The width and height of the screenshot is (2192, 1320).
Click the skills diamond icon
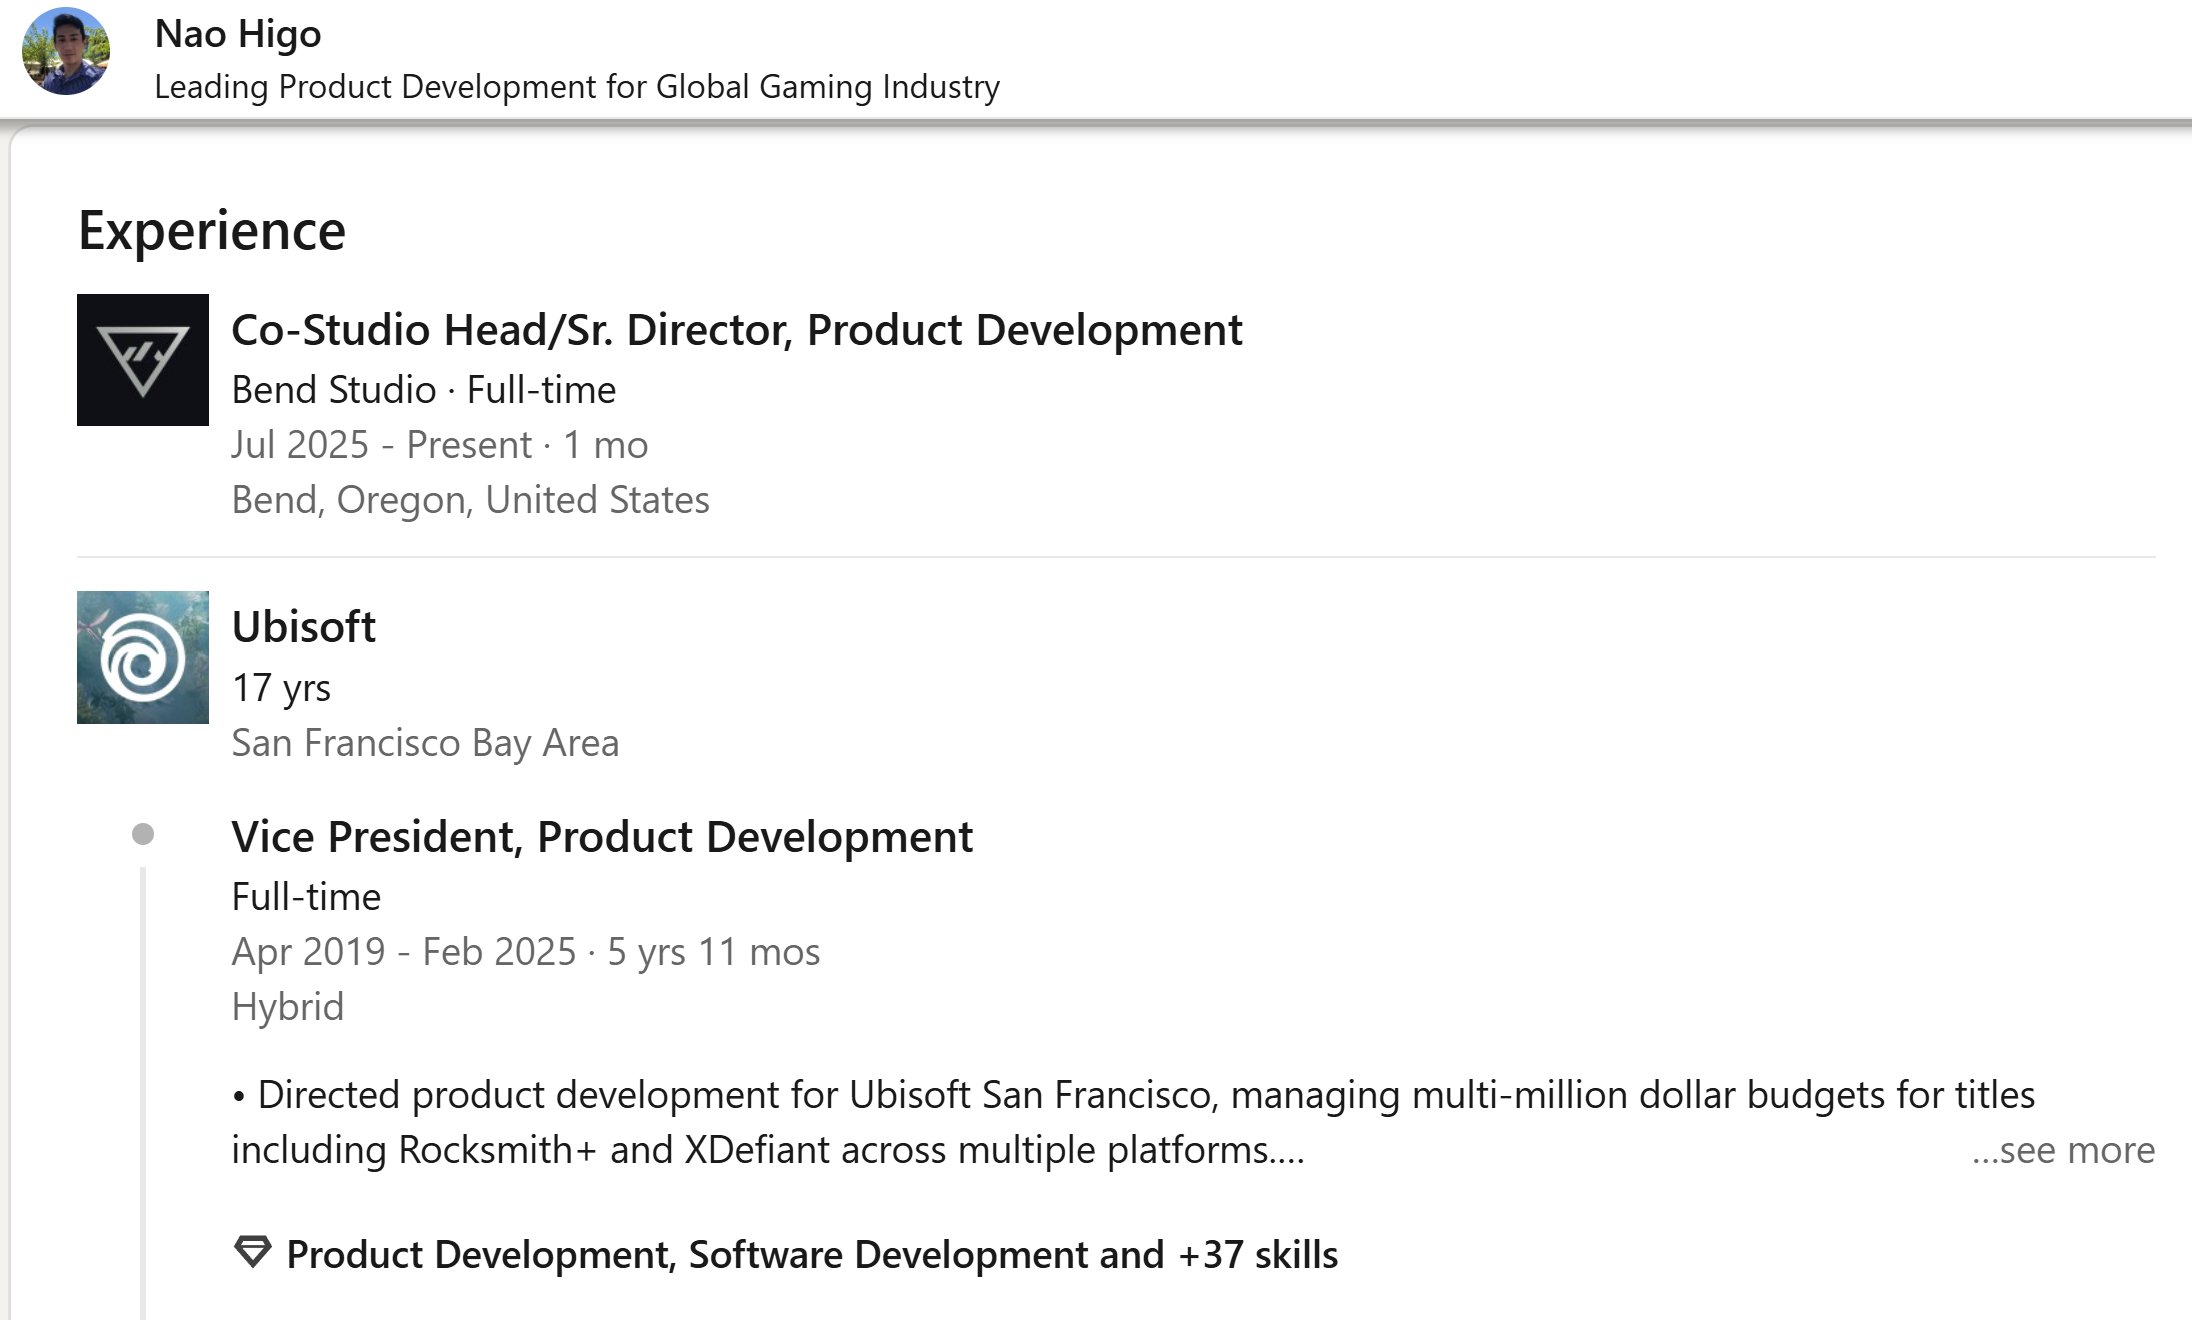point(252,1252)
